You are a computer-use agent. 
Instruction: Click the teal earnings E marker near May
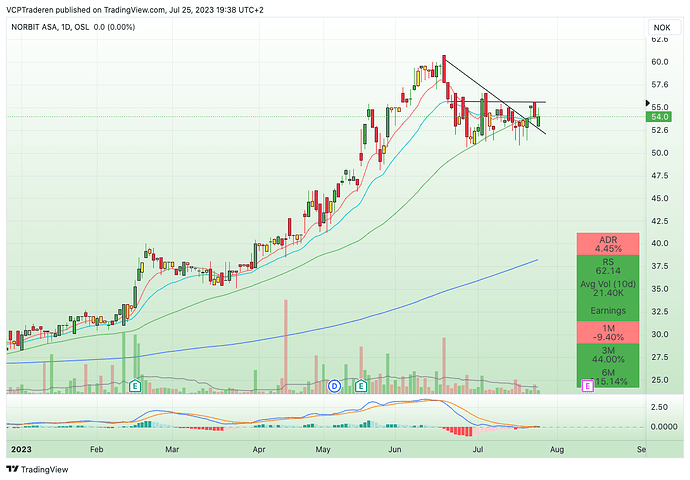tap(361, 386)
